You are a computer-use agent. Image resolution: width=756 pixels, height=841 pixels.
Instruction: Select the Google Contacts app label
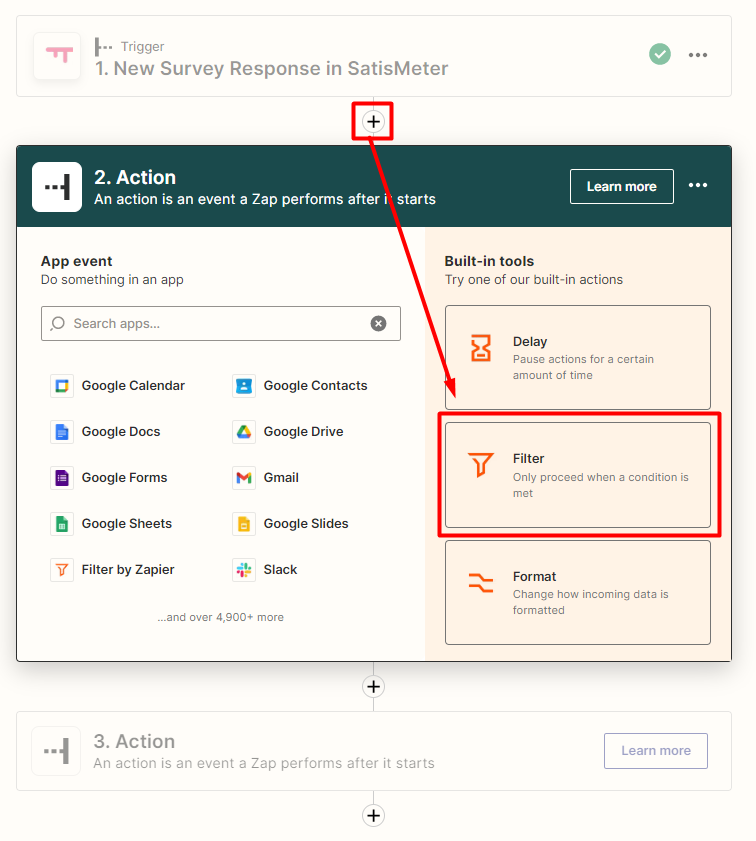pyautogui.click(x=315, y=386)
